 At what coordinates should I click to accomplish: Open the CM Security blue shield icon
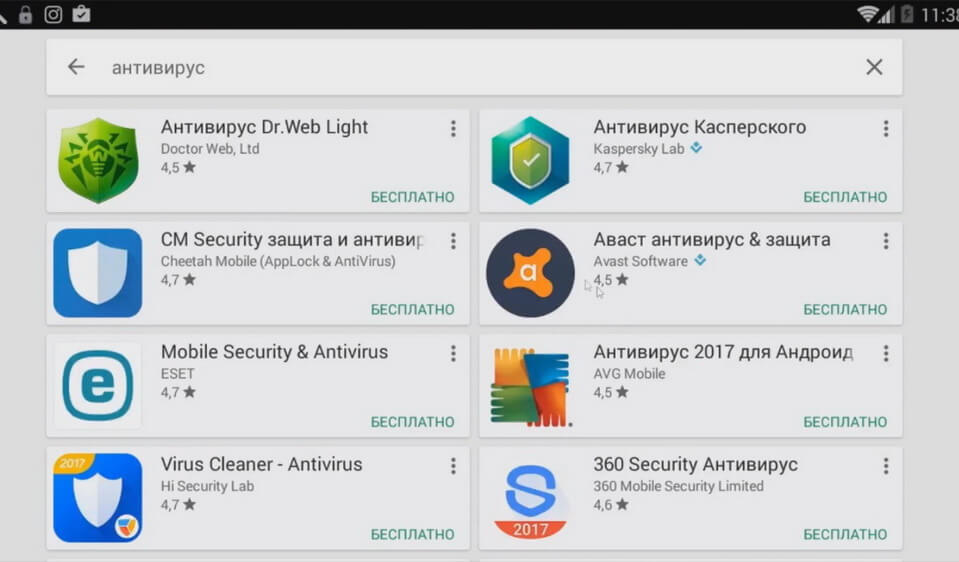[x=98, y=273]
